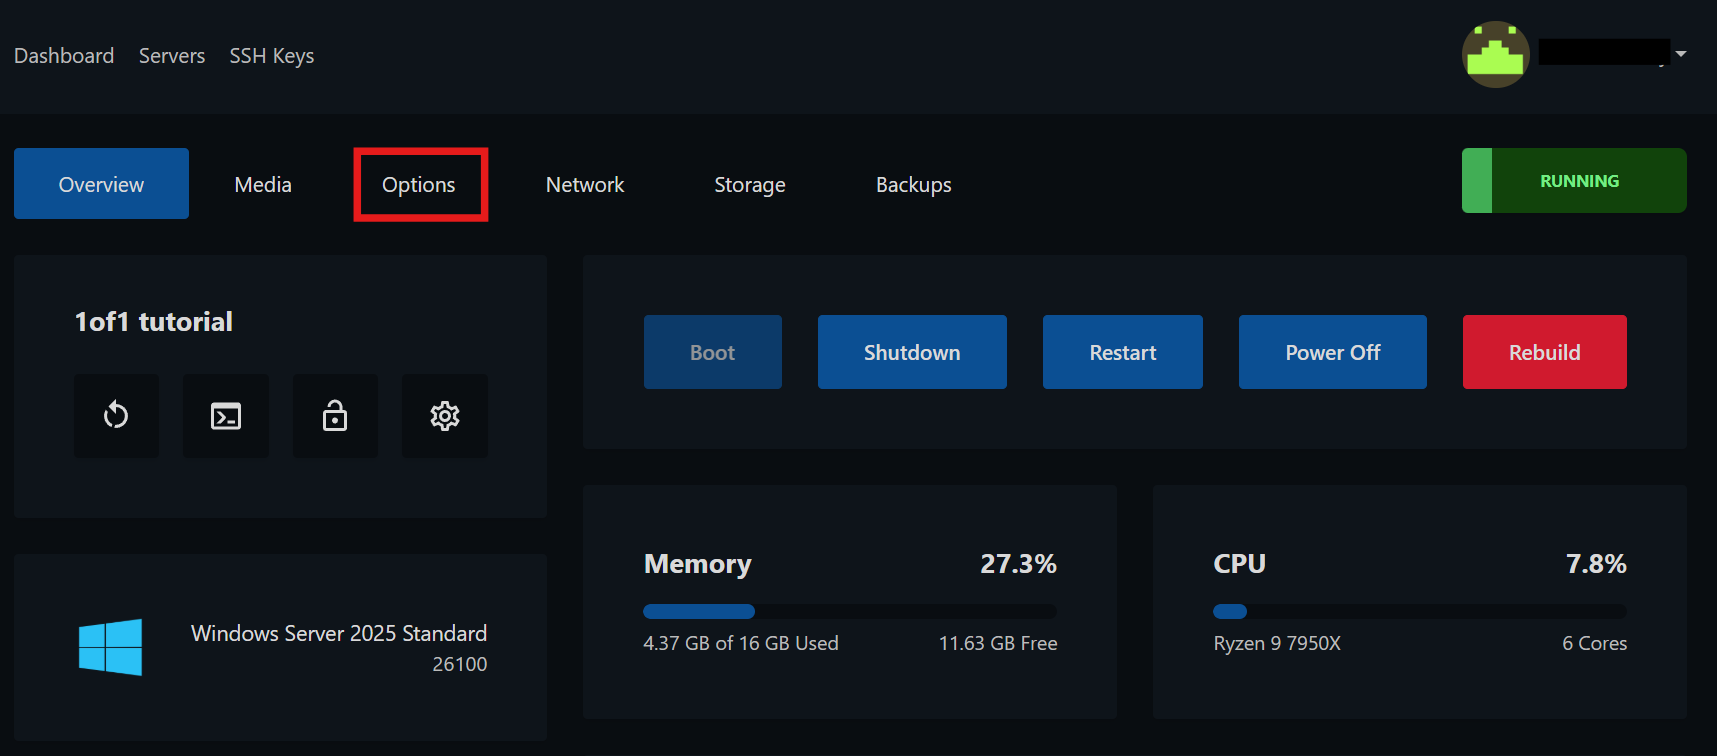Click the green user avatar
This screenshot has width=1717, height=756.
(x=1495, y=55)
